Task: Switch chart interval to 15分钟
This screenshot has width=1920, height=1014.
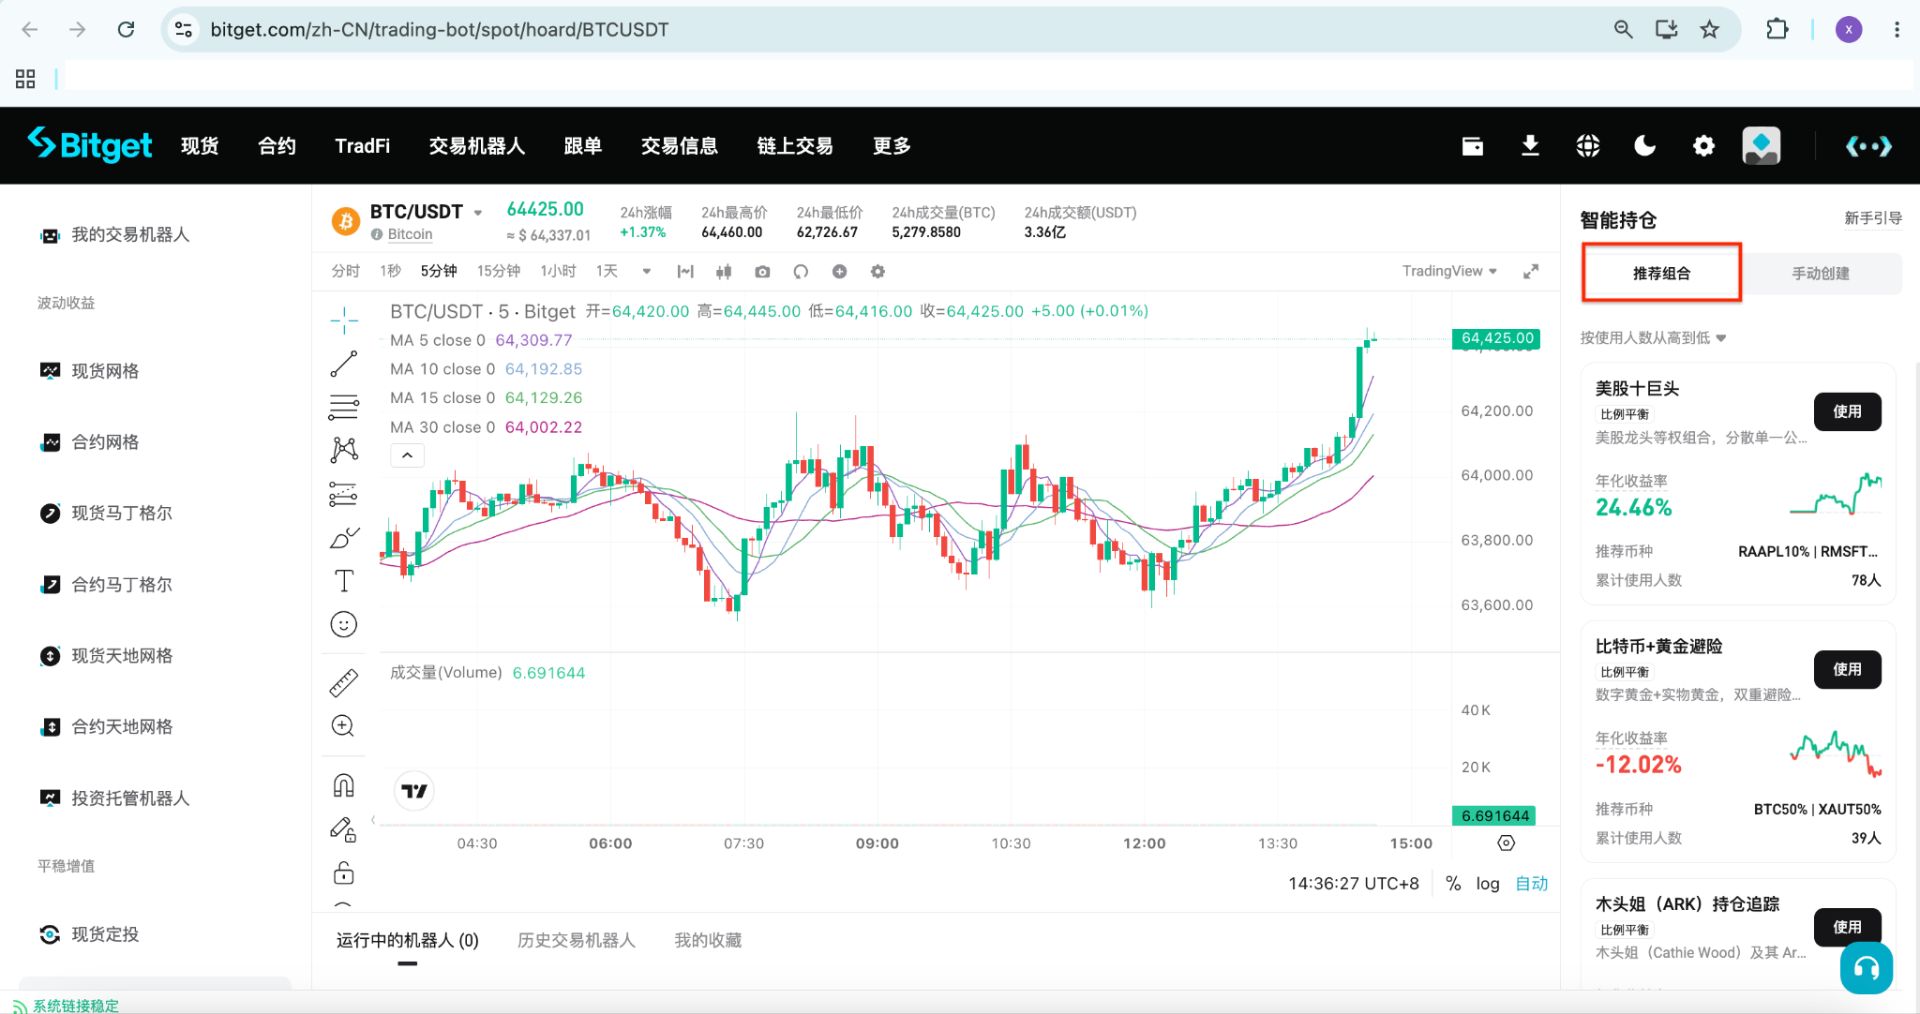Action: [x=498, y=272]
